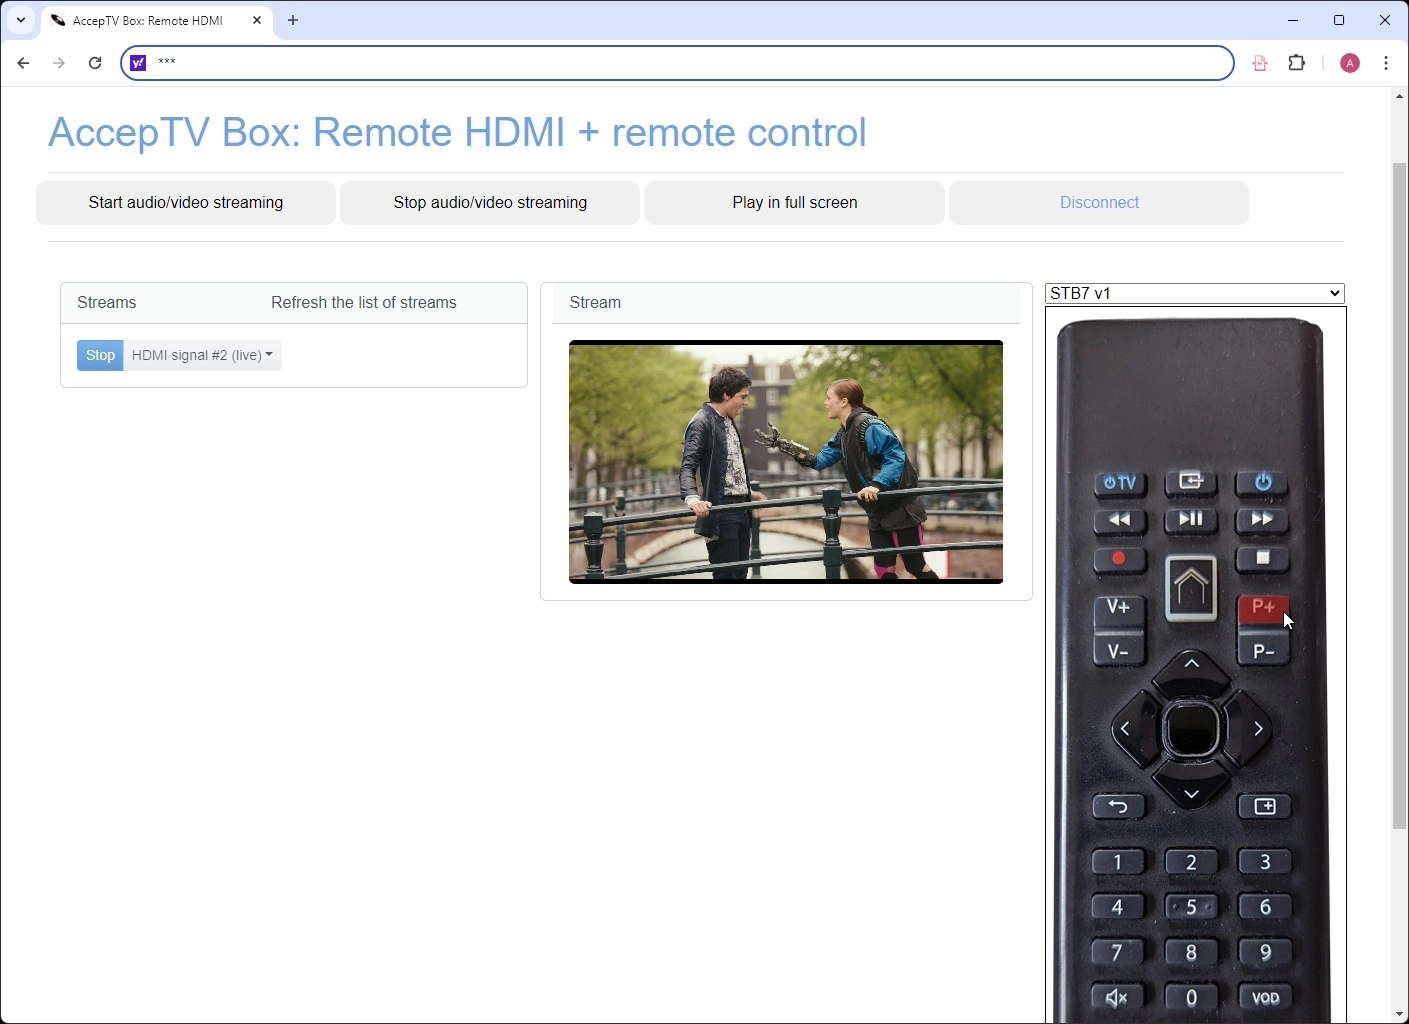Click the mute button on remote

click(1118, 998)
